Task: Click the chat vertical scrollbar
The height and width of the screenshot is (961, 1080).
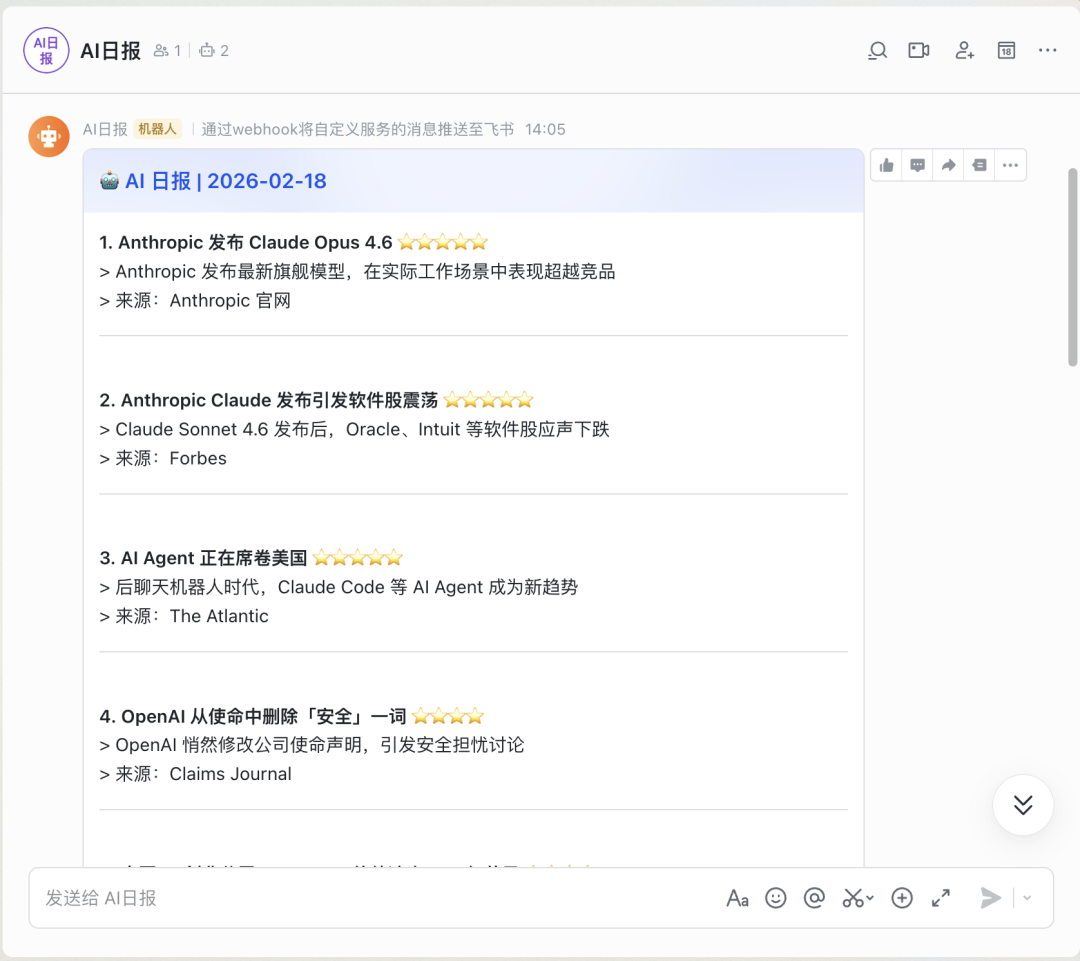Action: (x=1072, y=268)
